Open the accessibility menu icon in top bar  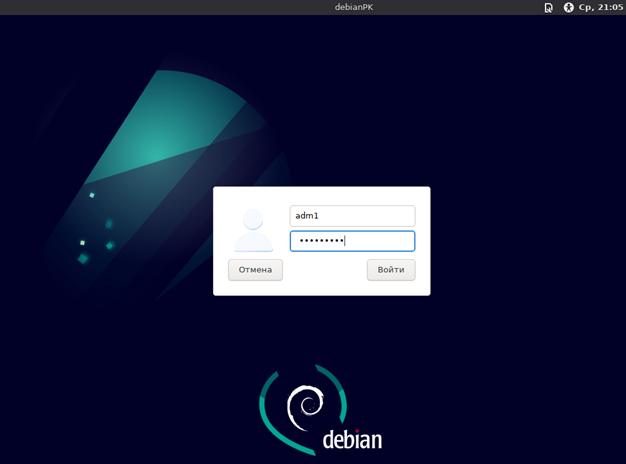(568, 7)
